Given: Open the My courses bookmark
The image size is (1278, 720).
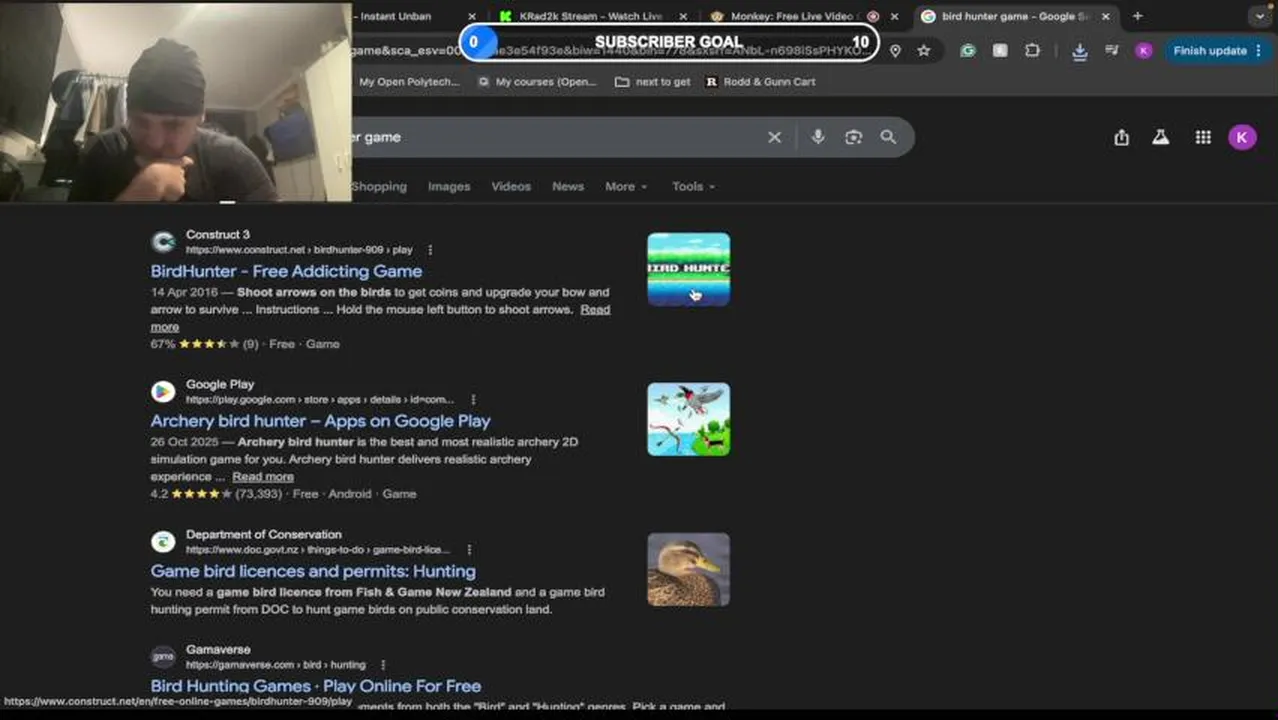Looking at the screenshot, I should point(536,82).
